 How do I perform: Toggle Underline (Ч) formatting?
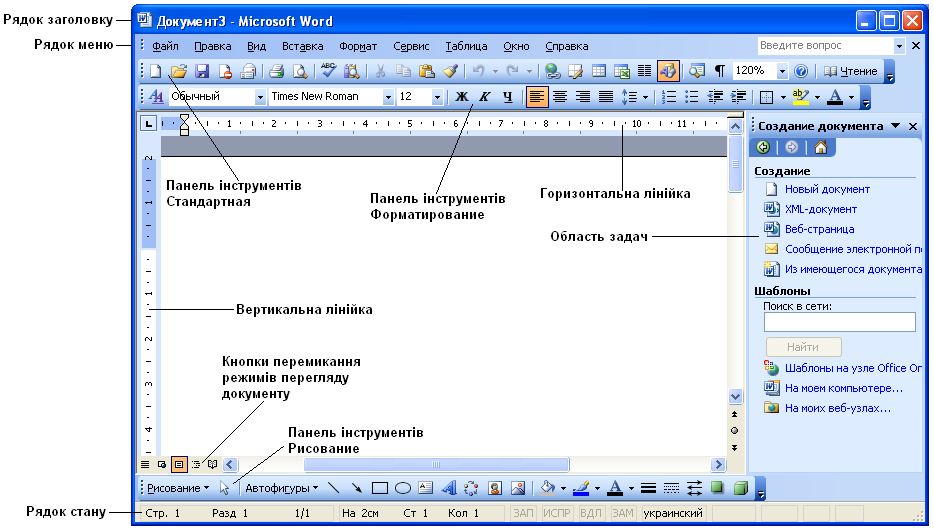508,97
